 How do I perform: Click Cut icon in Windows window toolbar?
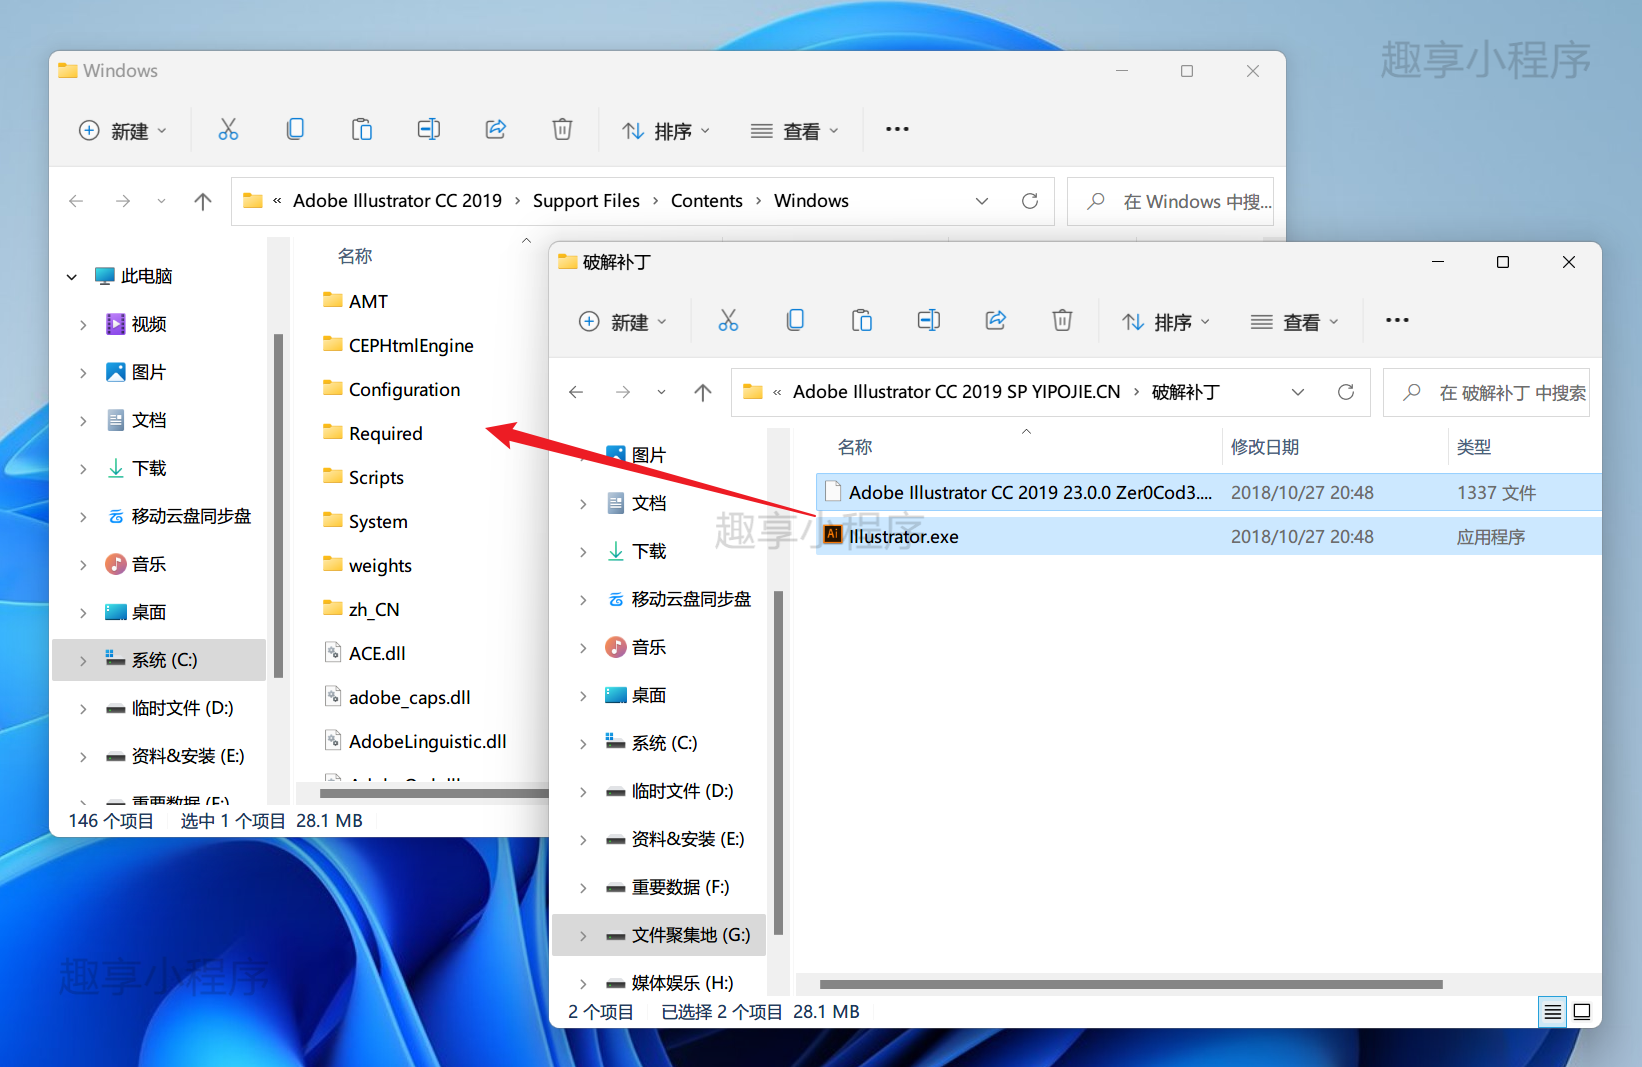click(228, 129)
